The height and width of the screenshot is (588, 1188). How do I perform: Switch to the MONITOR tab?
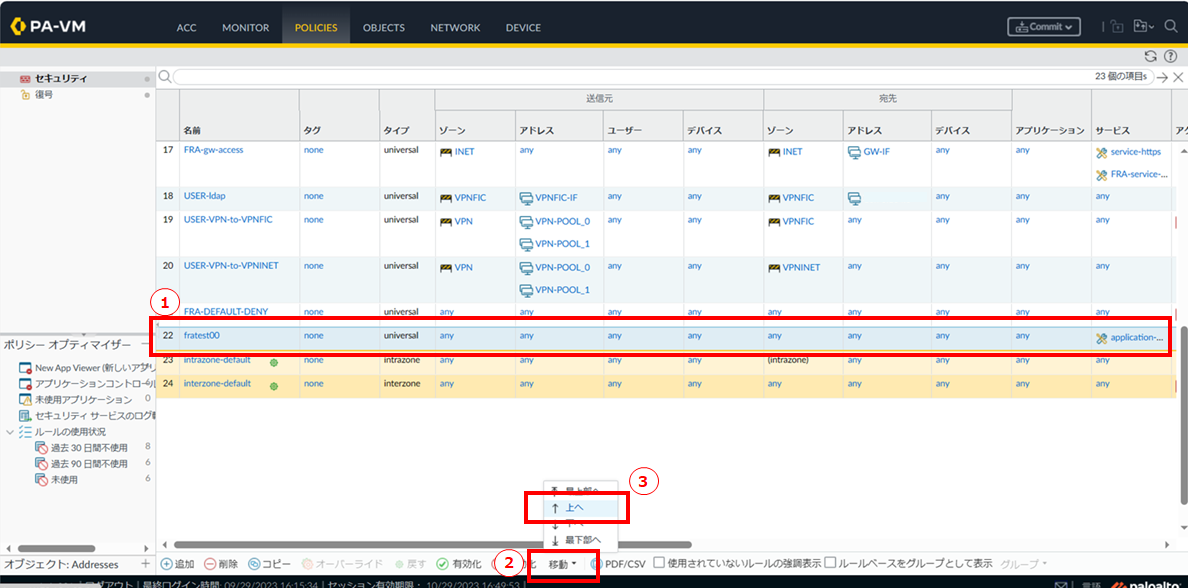click(245, 28)
